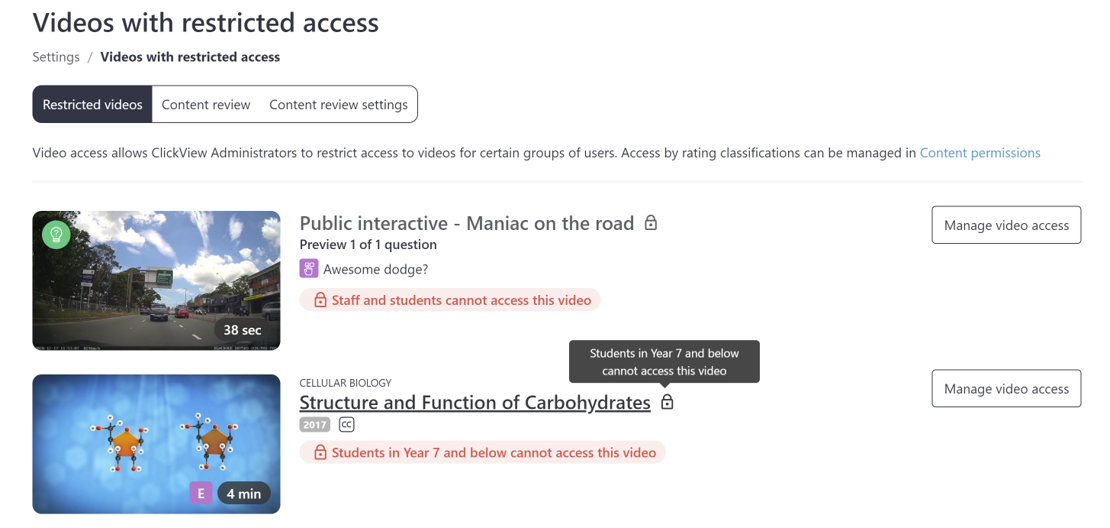Click the purple interactive question icon by Awesome dodge
1110x528 pixels.
309,269
